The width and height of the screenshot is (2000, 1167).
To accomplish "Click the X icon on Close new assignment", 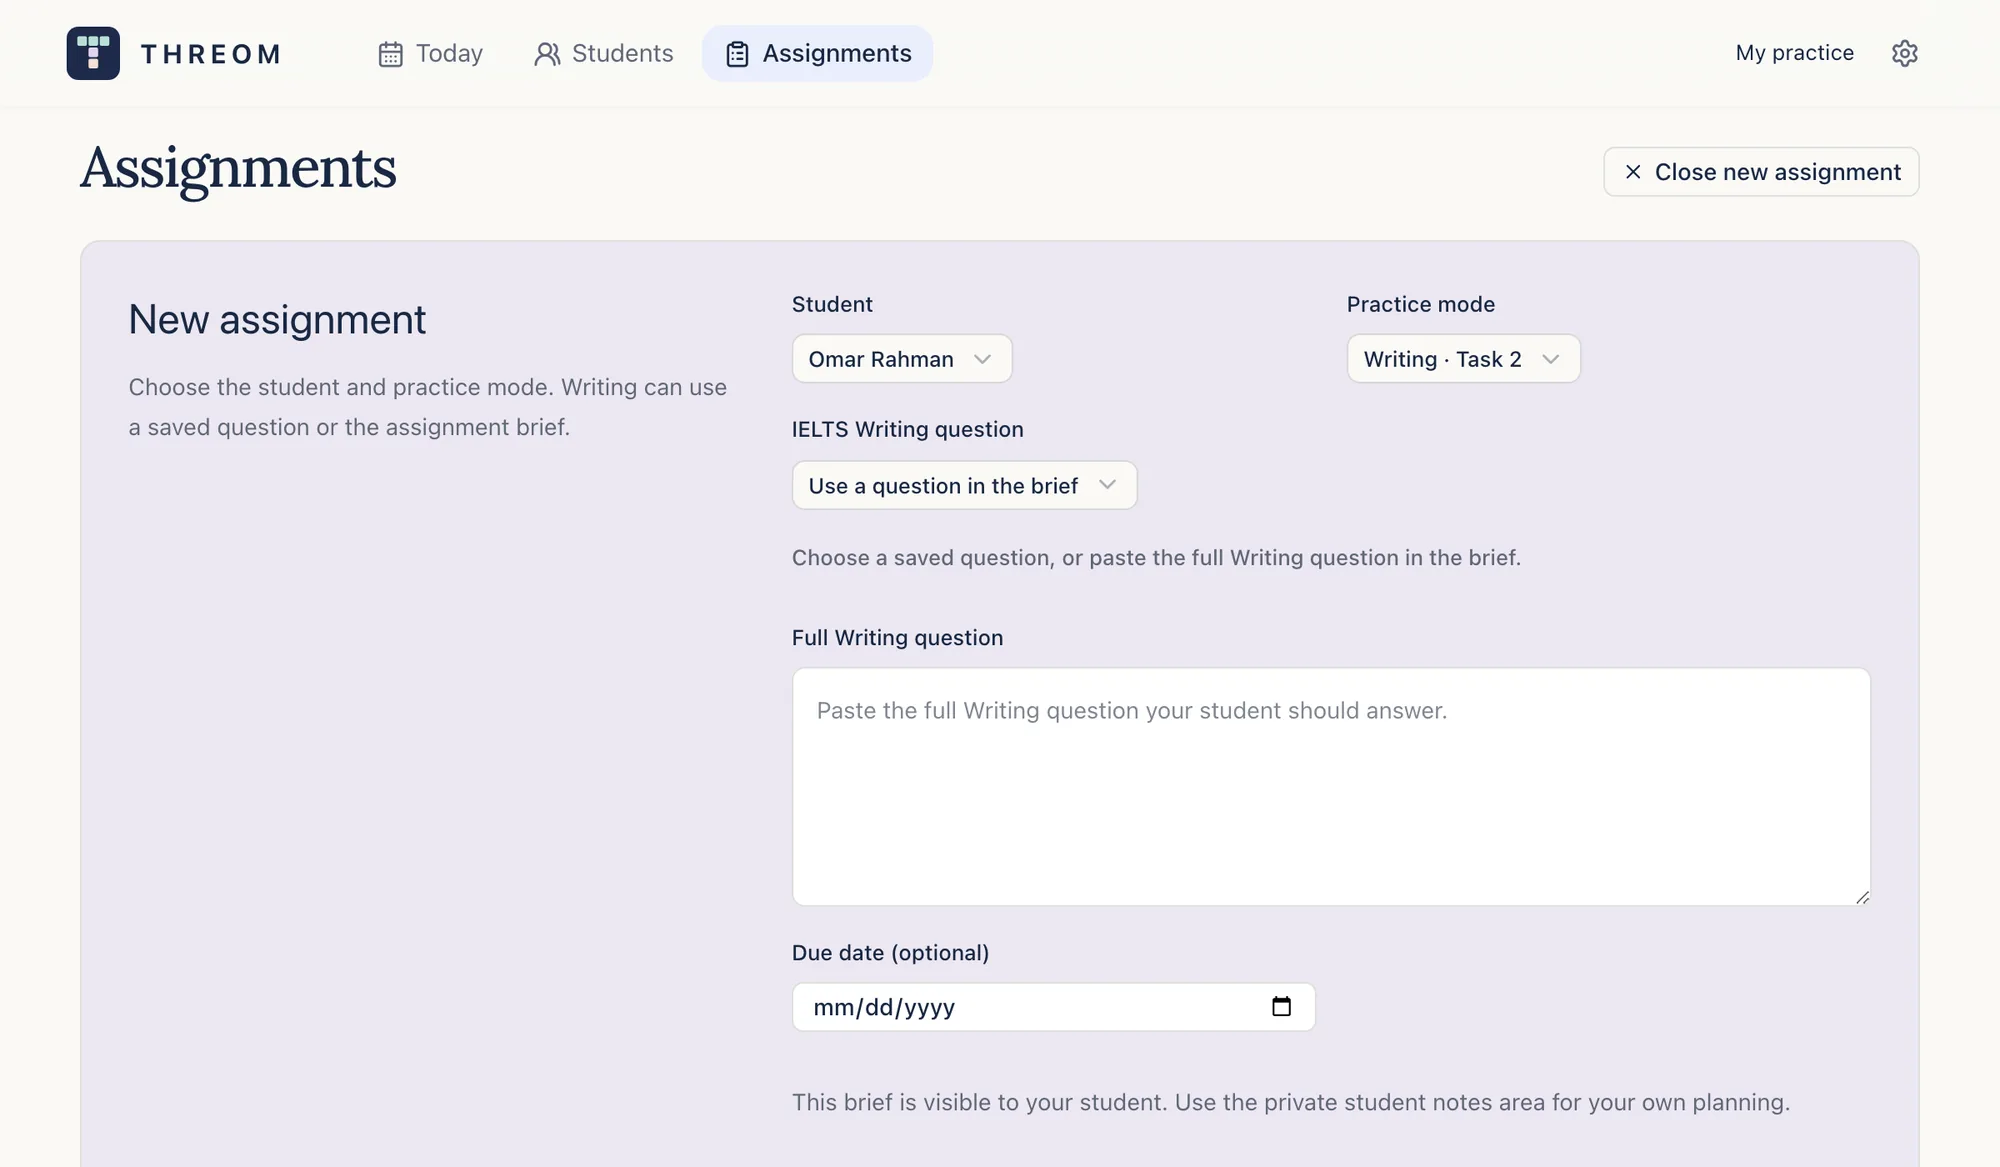I will click(1633, 172).
